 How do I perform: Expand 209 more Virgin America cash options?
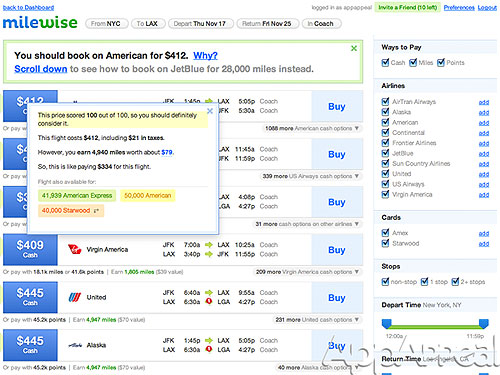tap(307, 272)
